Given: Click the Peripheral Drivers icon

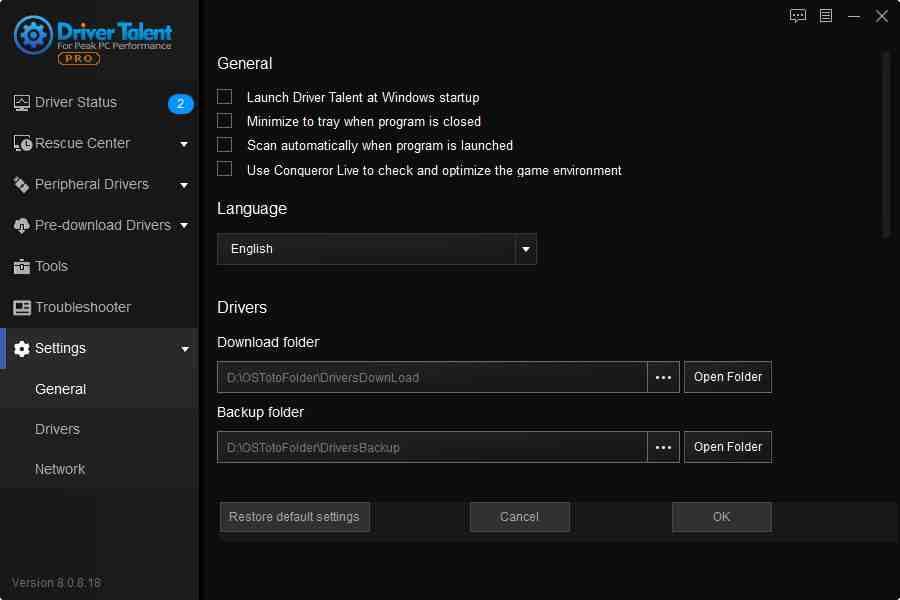Looking at the screenshot, I should [22, 185].
